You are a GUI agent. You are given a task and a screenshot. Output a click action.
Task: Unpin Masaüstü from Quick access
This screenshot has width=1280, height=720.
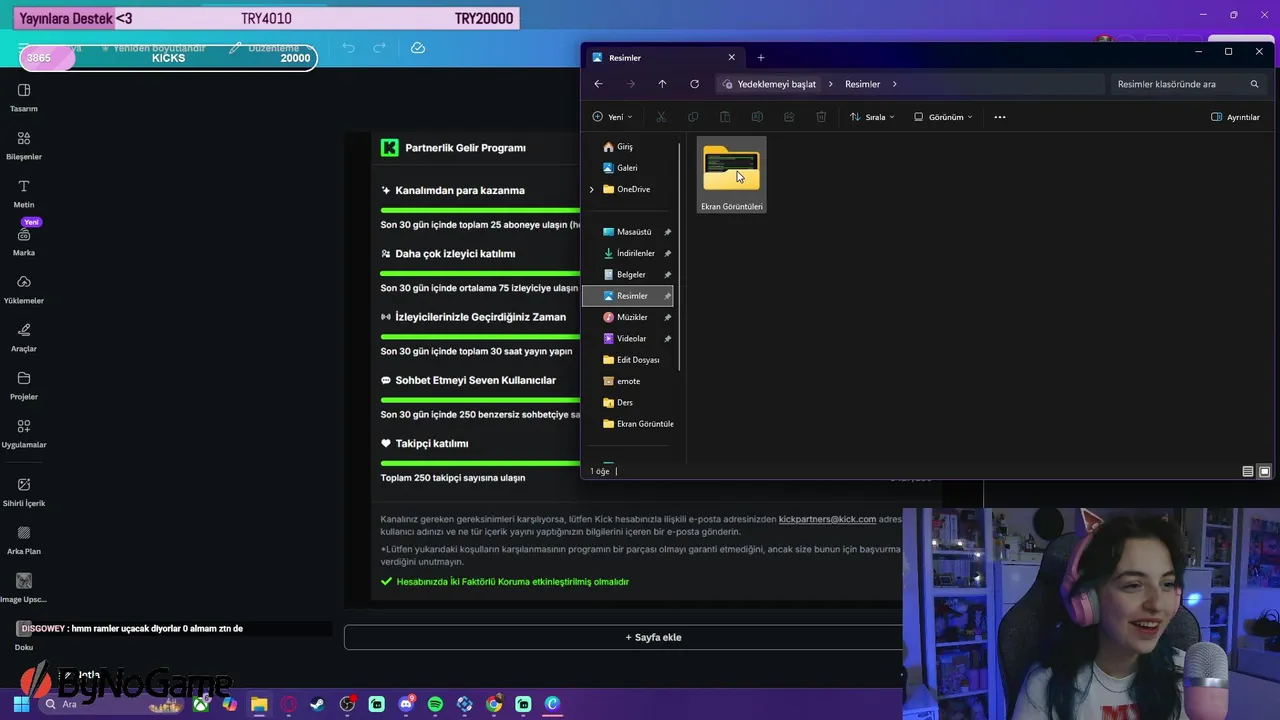pyautogui.click(x=667, y=232)
